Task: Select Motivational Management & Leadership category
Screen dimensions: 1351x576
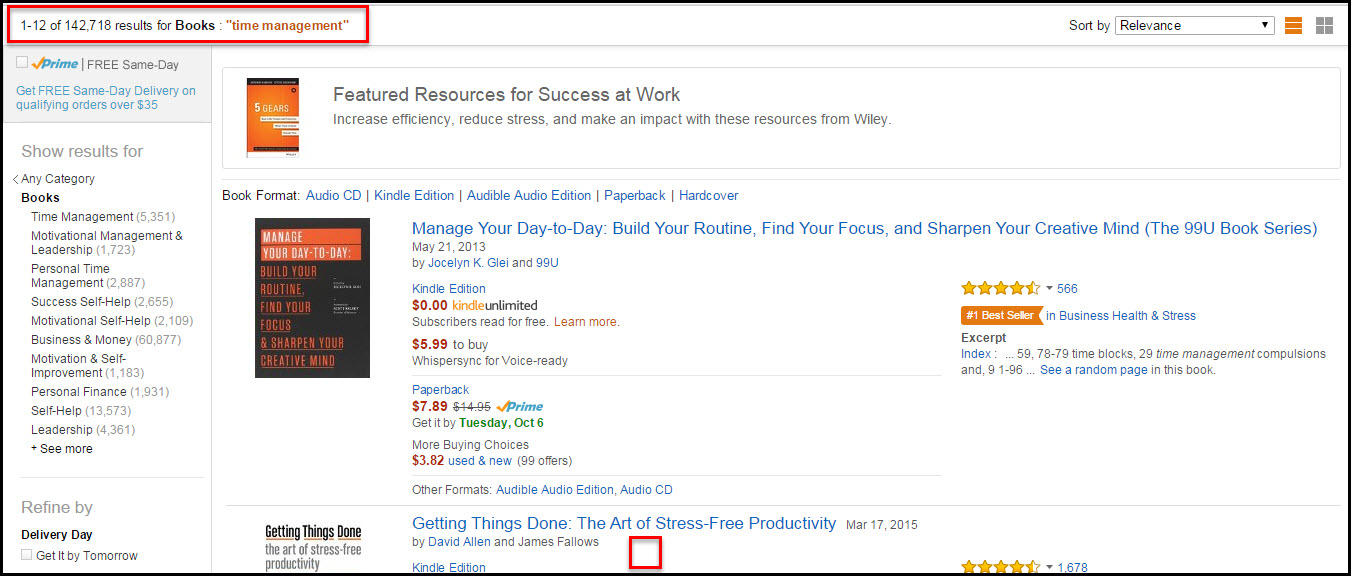Action: (107, 243)
